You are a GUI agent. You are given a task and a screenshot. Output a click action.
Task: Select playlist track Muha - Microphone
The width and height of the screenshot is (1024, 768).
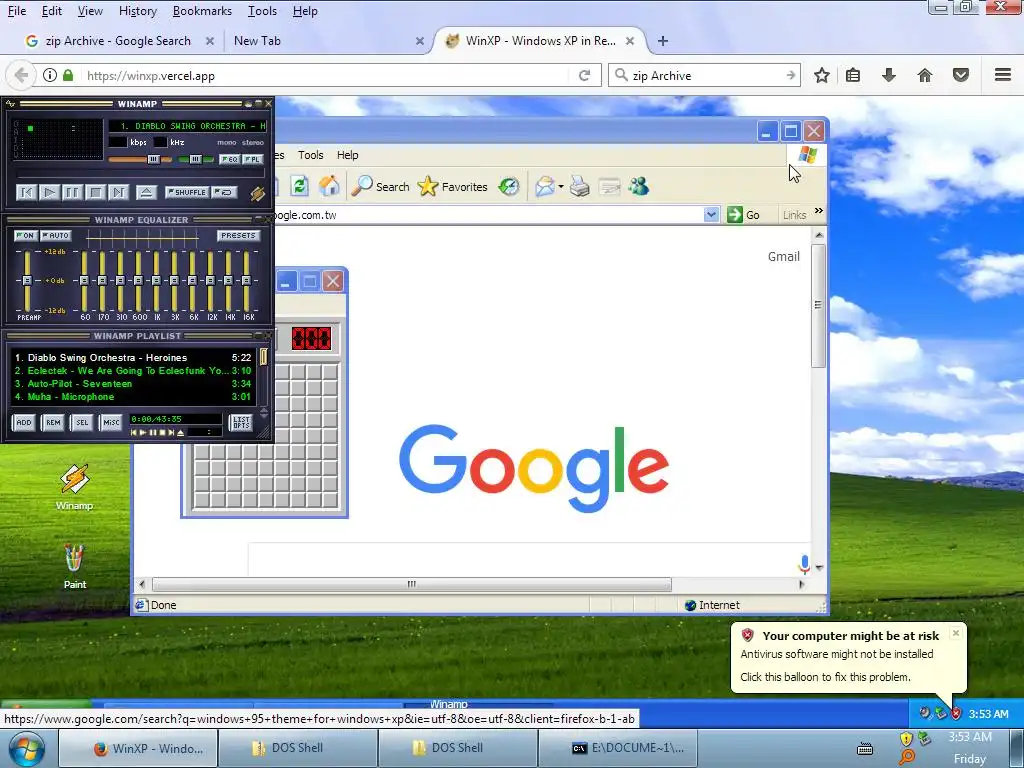click(133, 396)
